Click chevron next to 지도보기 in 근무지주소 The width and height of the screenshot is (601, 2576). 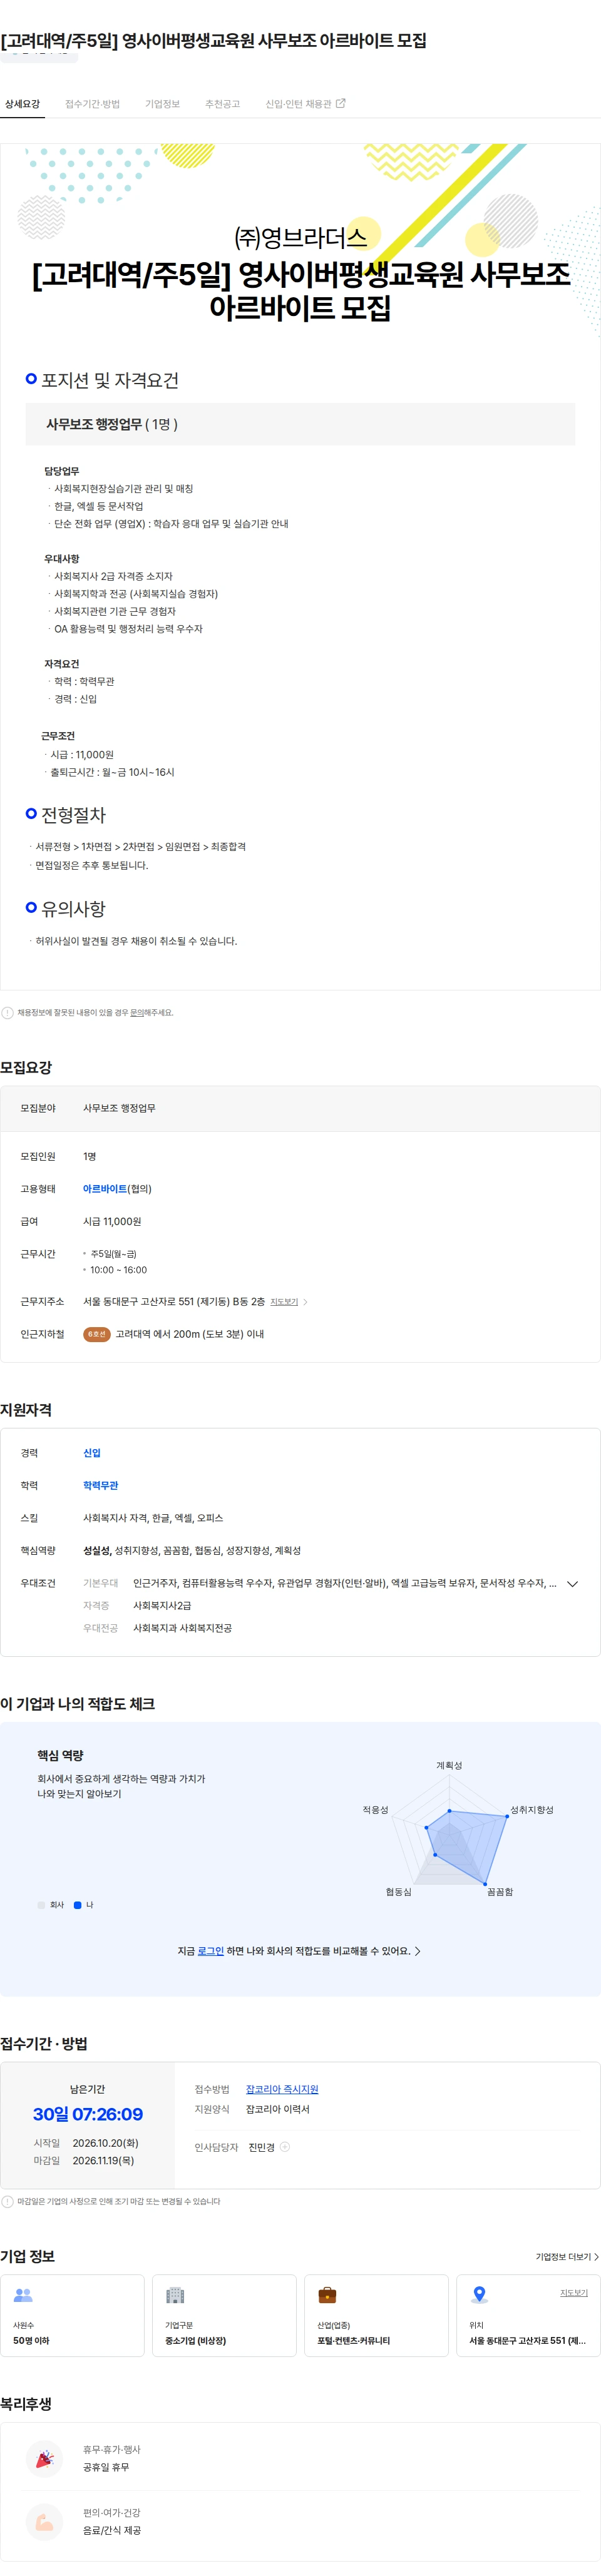[x=305, y=1302]
